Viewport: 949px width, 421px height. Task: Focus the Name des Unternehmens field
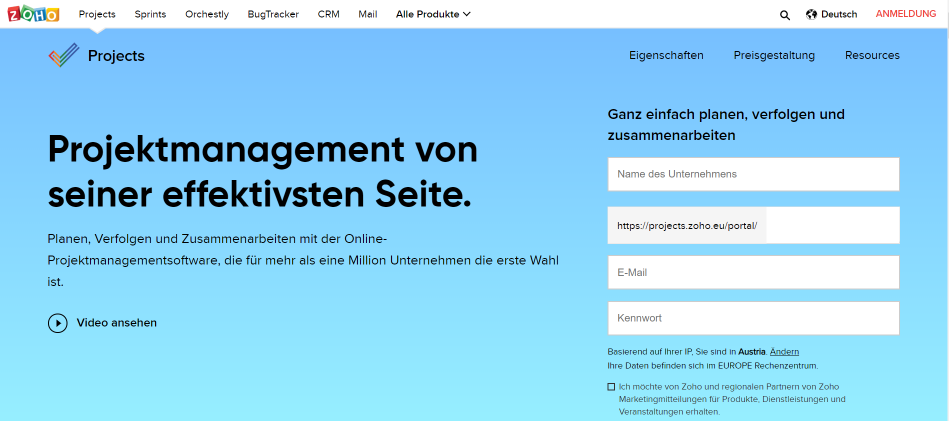(x=754, y=174)
